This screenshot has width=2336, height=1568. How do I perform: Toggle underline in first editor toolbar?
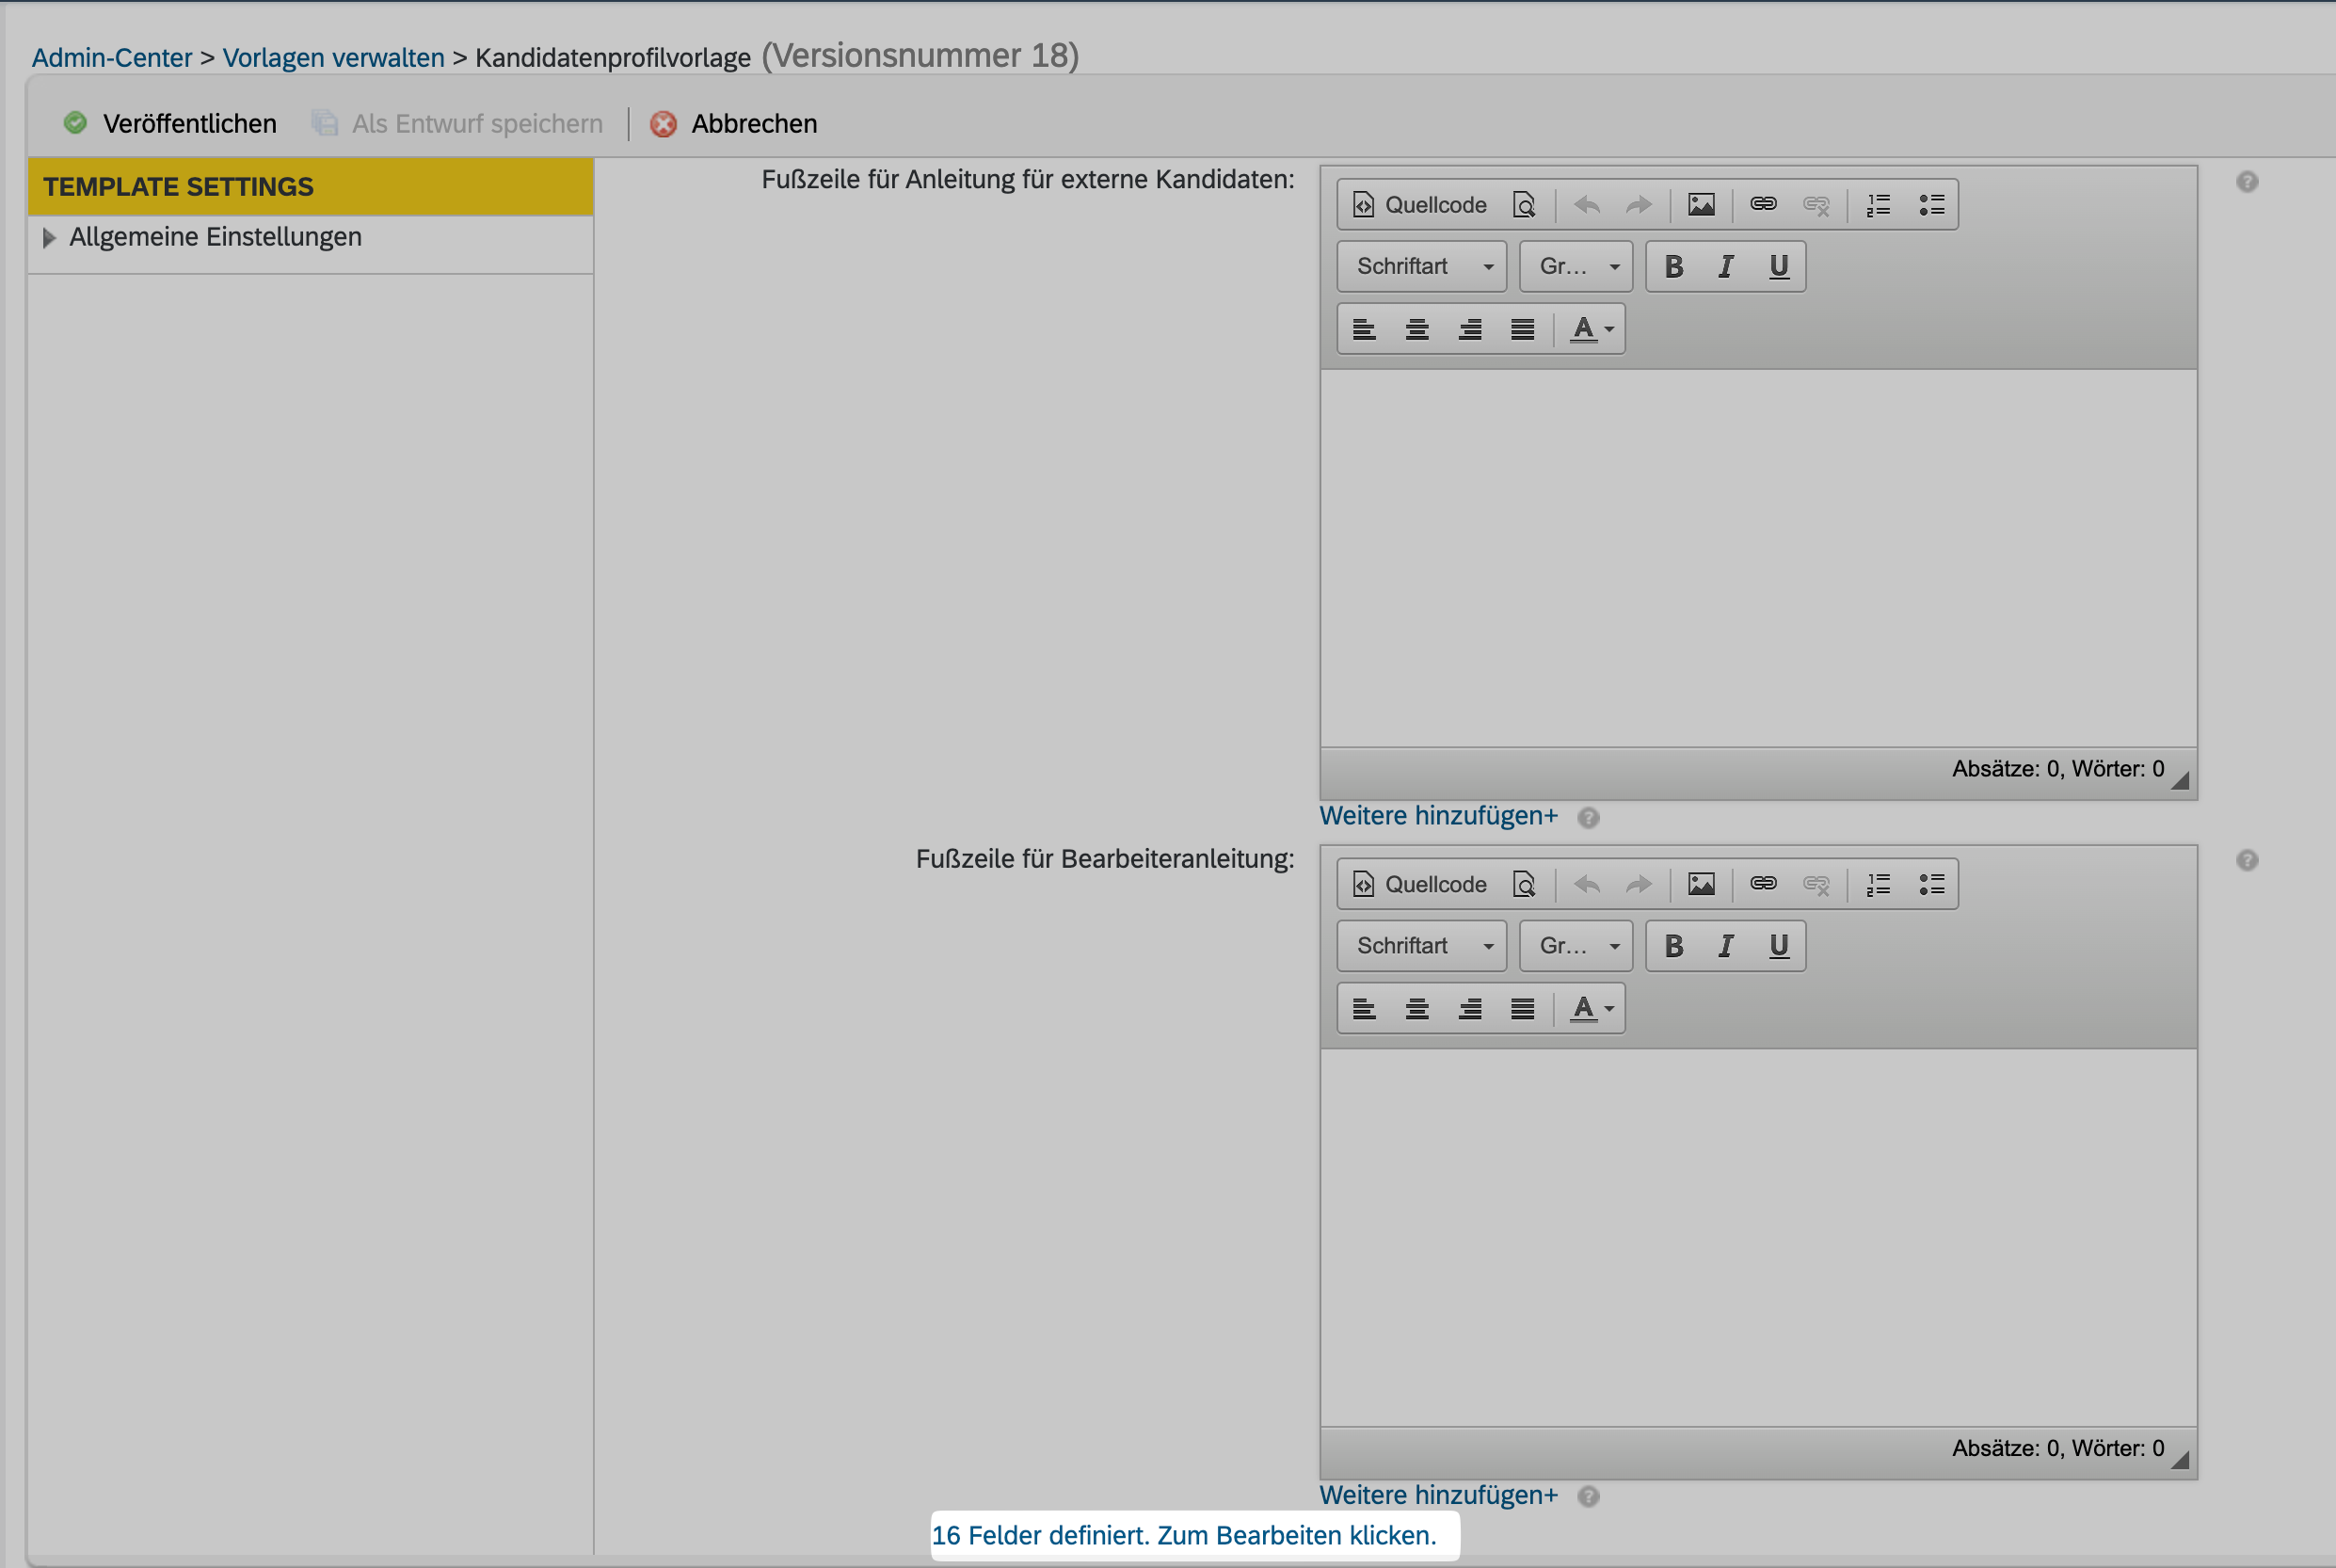coord(1778,267)
